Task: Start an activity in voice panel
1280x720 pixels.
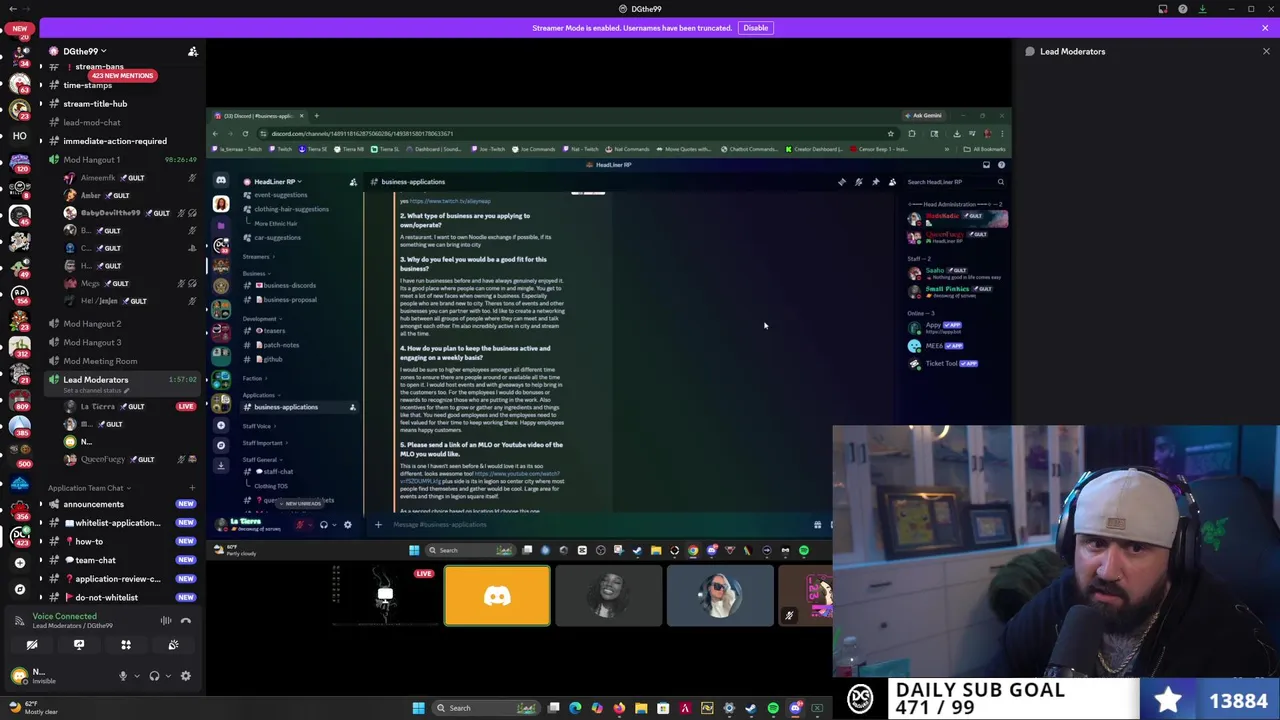Action: (126, 645)
